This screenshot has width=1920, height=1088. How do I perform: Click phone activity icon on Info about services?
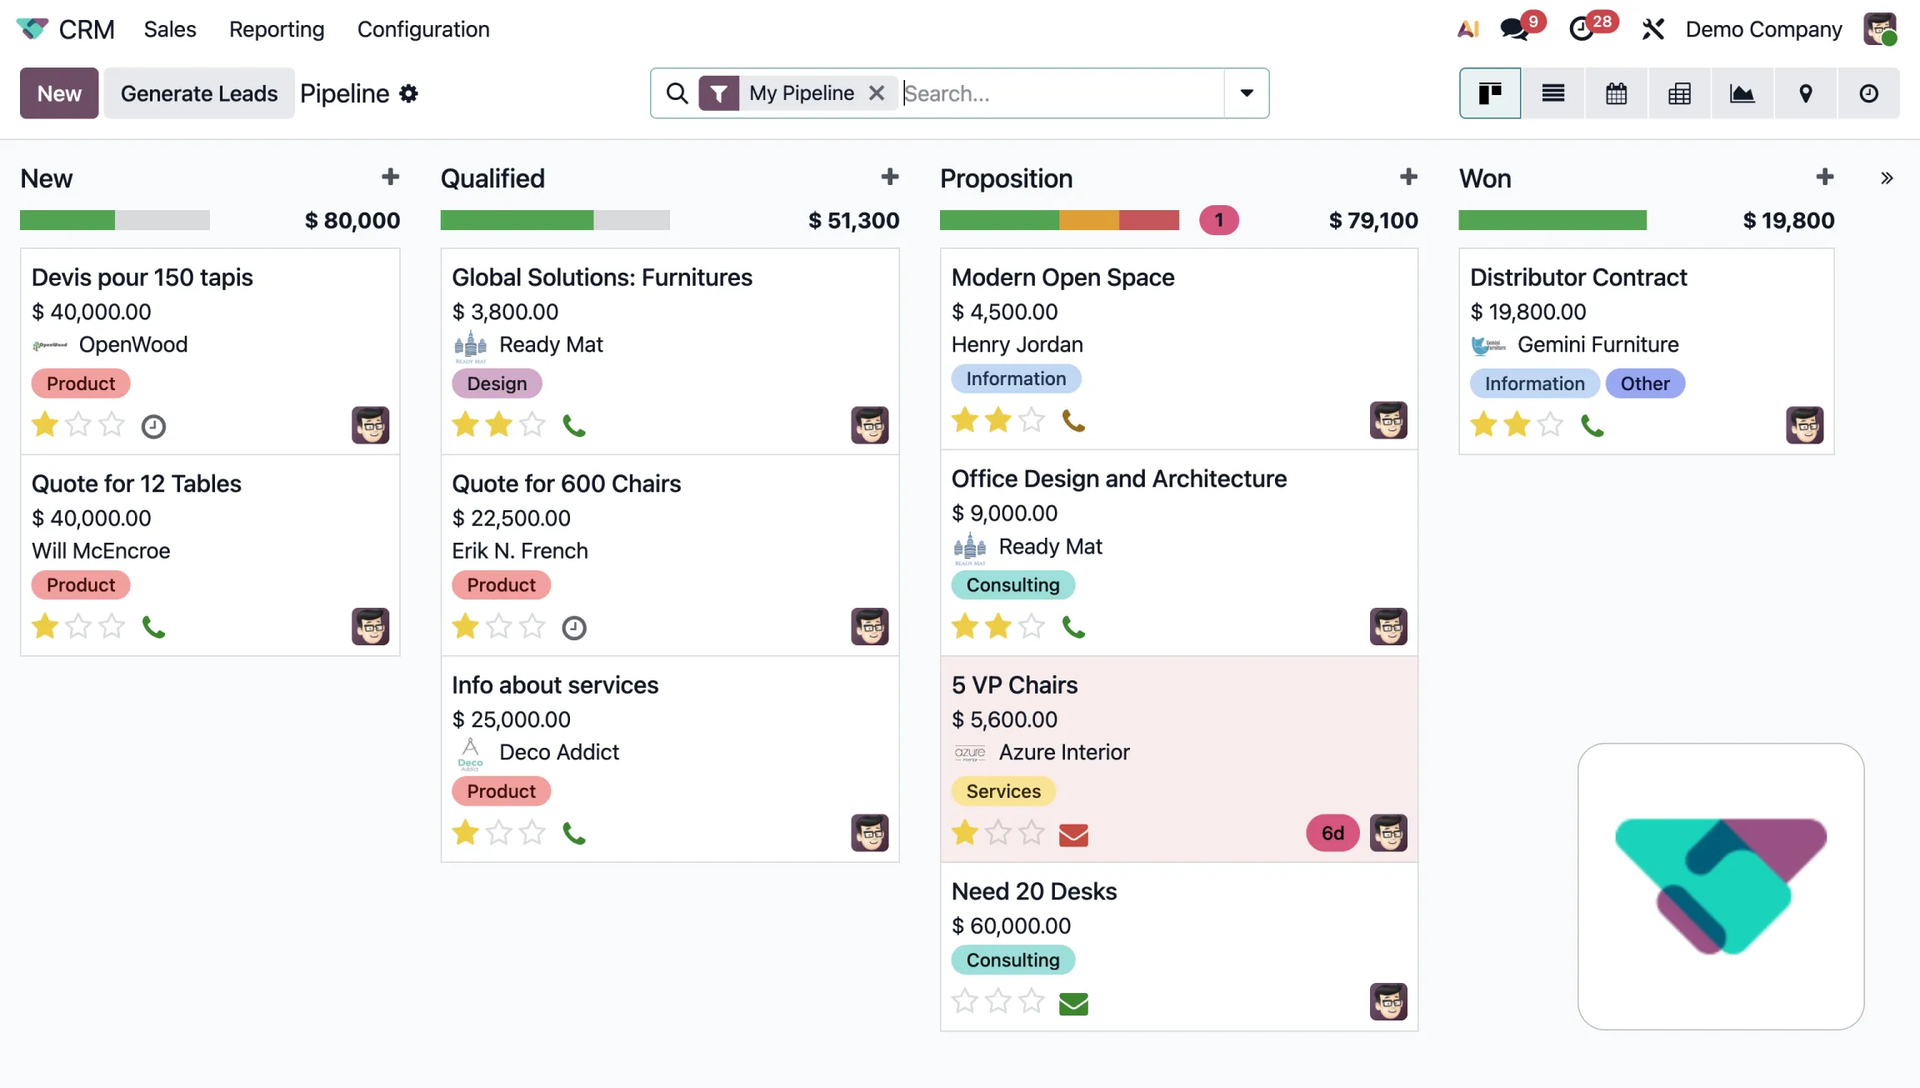point(574,833)
